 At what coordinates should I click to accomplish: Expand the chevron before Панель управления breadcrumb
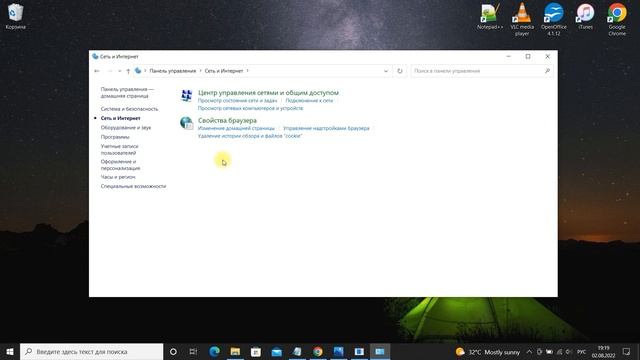(145, 71)
